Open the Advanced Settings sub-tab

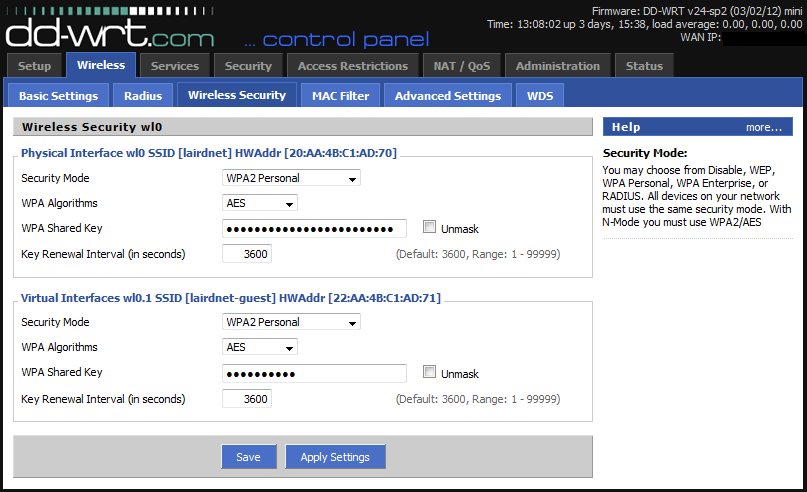pyautogui.click(x=447, y=96)
